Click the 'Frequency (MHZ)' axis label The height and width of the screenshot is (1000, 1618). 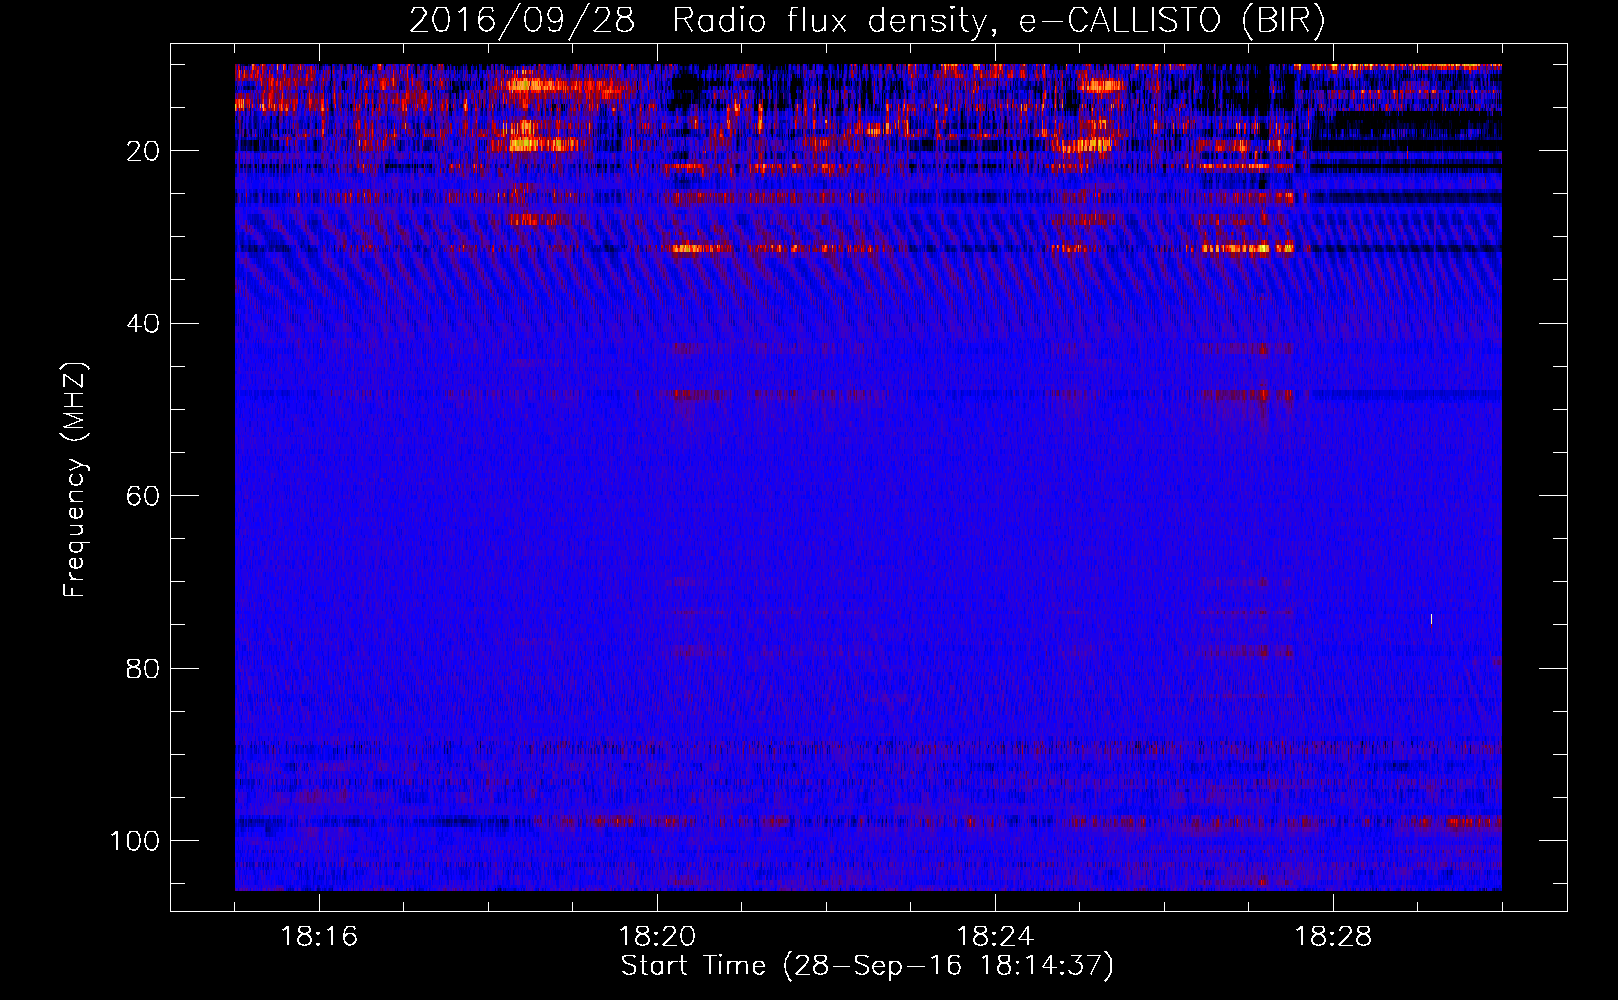(75, 480)
